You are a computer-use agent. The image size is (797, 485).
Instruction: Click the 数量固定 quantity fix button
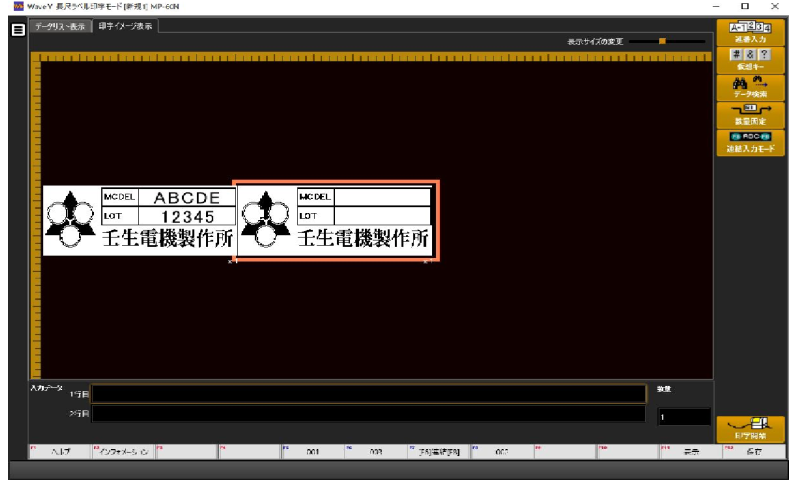(x=750, y=115)
